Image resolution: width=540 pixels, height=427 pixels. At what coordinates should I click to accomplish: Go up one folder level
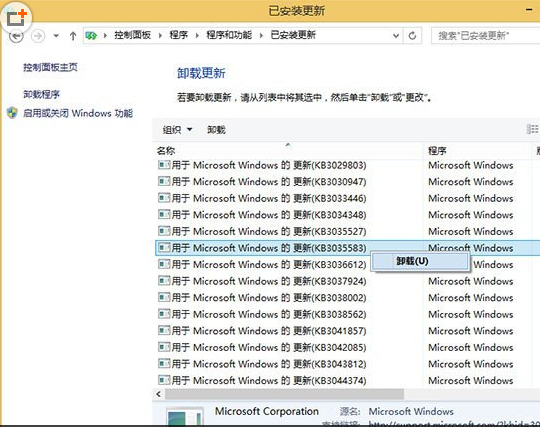73,36
